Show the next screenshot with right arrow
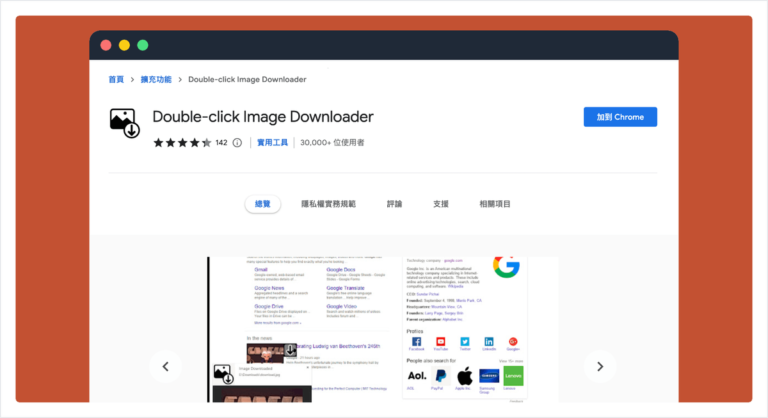The image size is (768, 418). (x=600, y=367)
